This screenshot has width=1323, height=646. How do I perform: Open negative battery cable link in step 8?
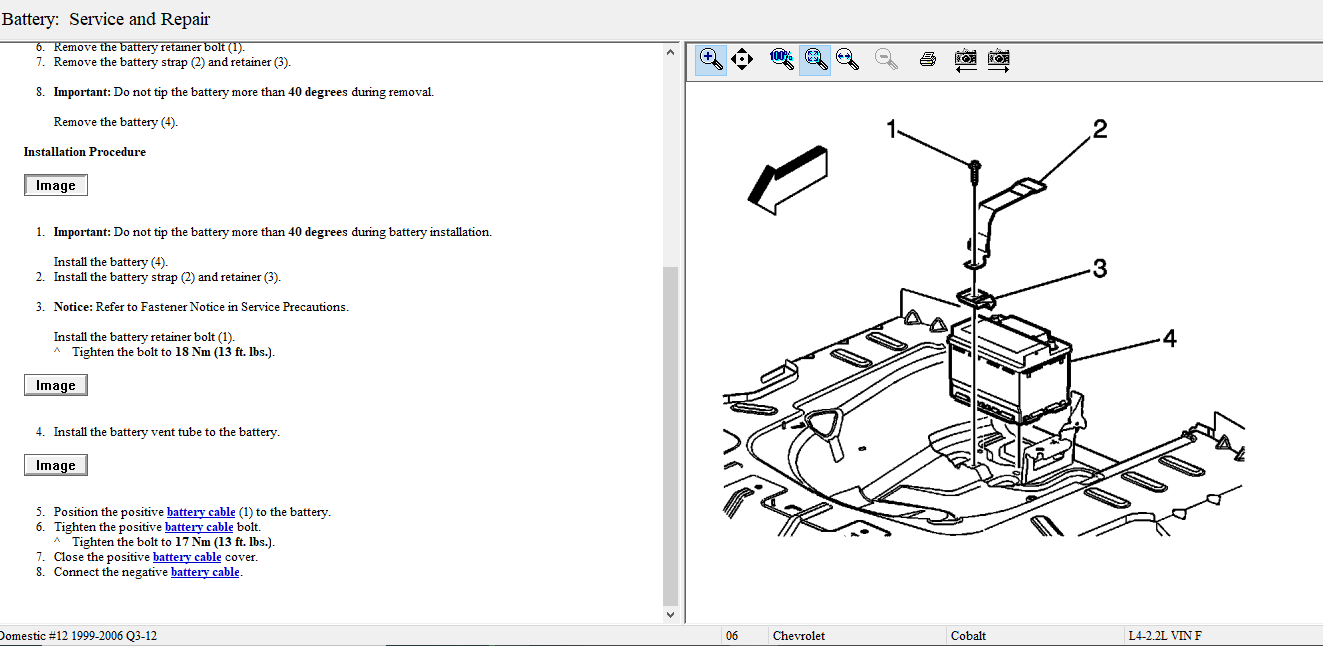(205, 572)
